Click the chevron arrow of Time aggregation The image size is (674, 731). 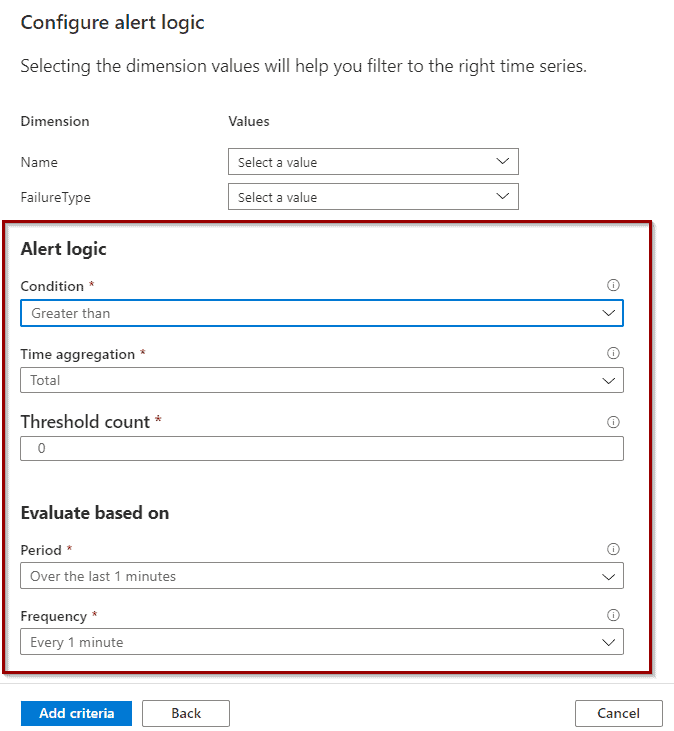pos(608,381)
